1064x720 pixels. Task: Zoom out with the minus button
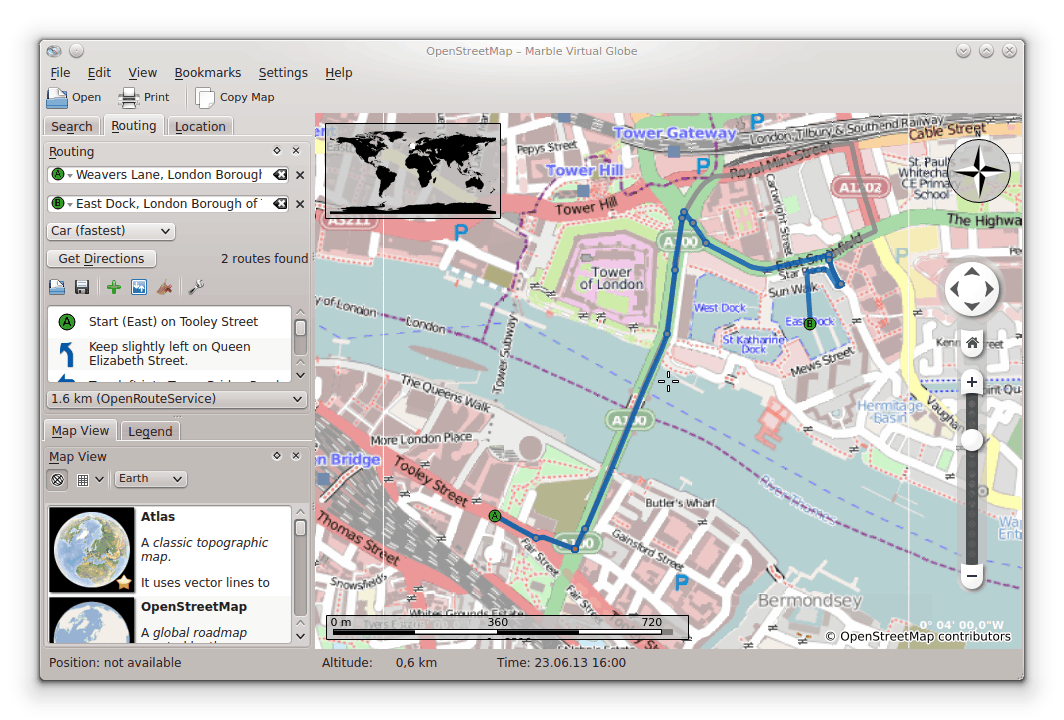(972, 576)
